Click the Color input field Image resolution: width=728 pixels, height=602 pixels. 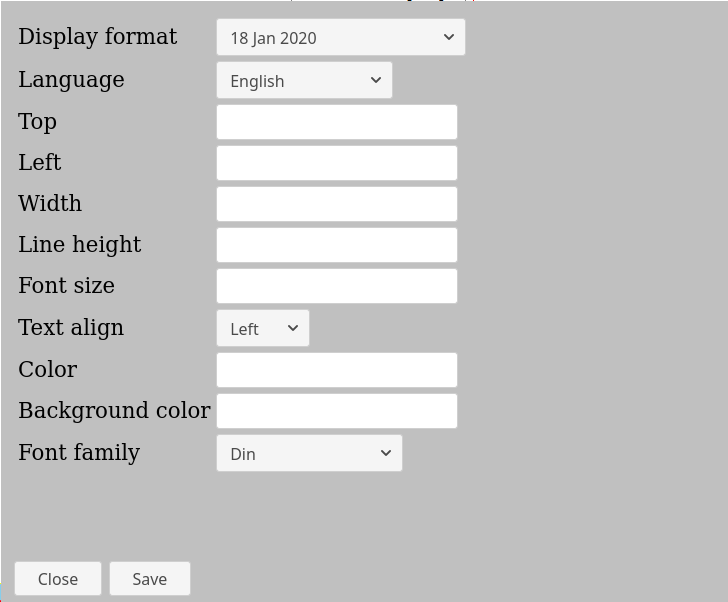click(337, 371)
